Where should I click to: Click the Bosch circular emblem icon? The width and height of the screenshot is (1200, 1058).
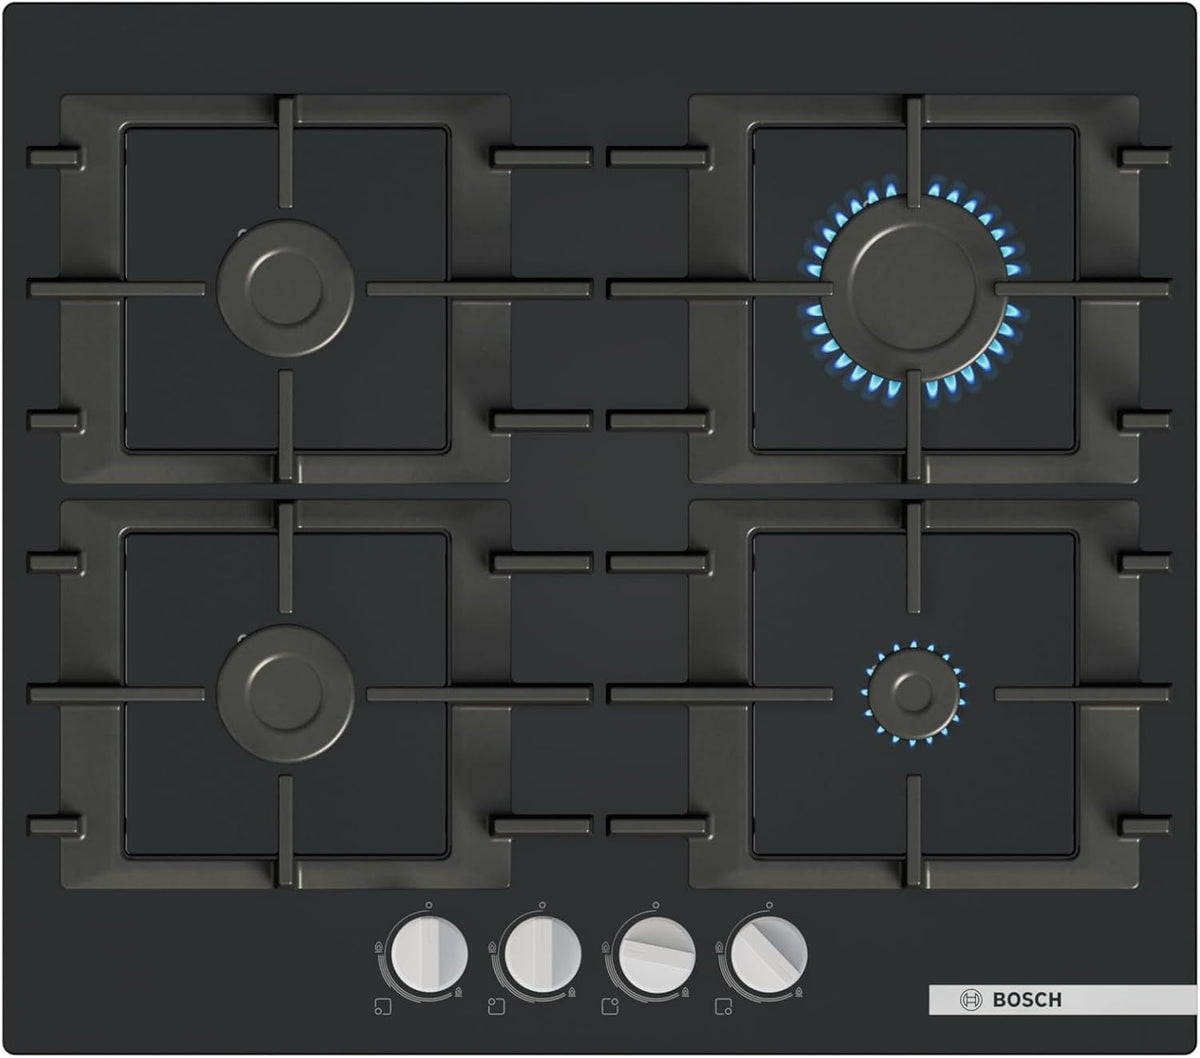pos(970,999)
